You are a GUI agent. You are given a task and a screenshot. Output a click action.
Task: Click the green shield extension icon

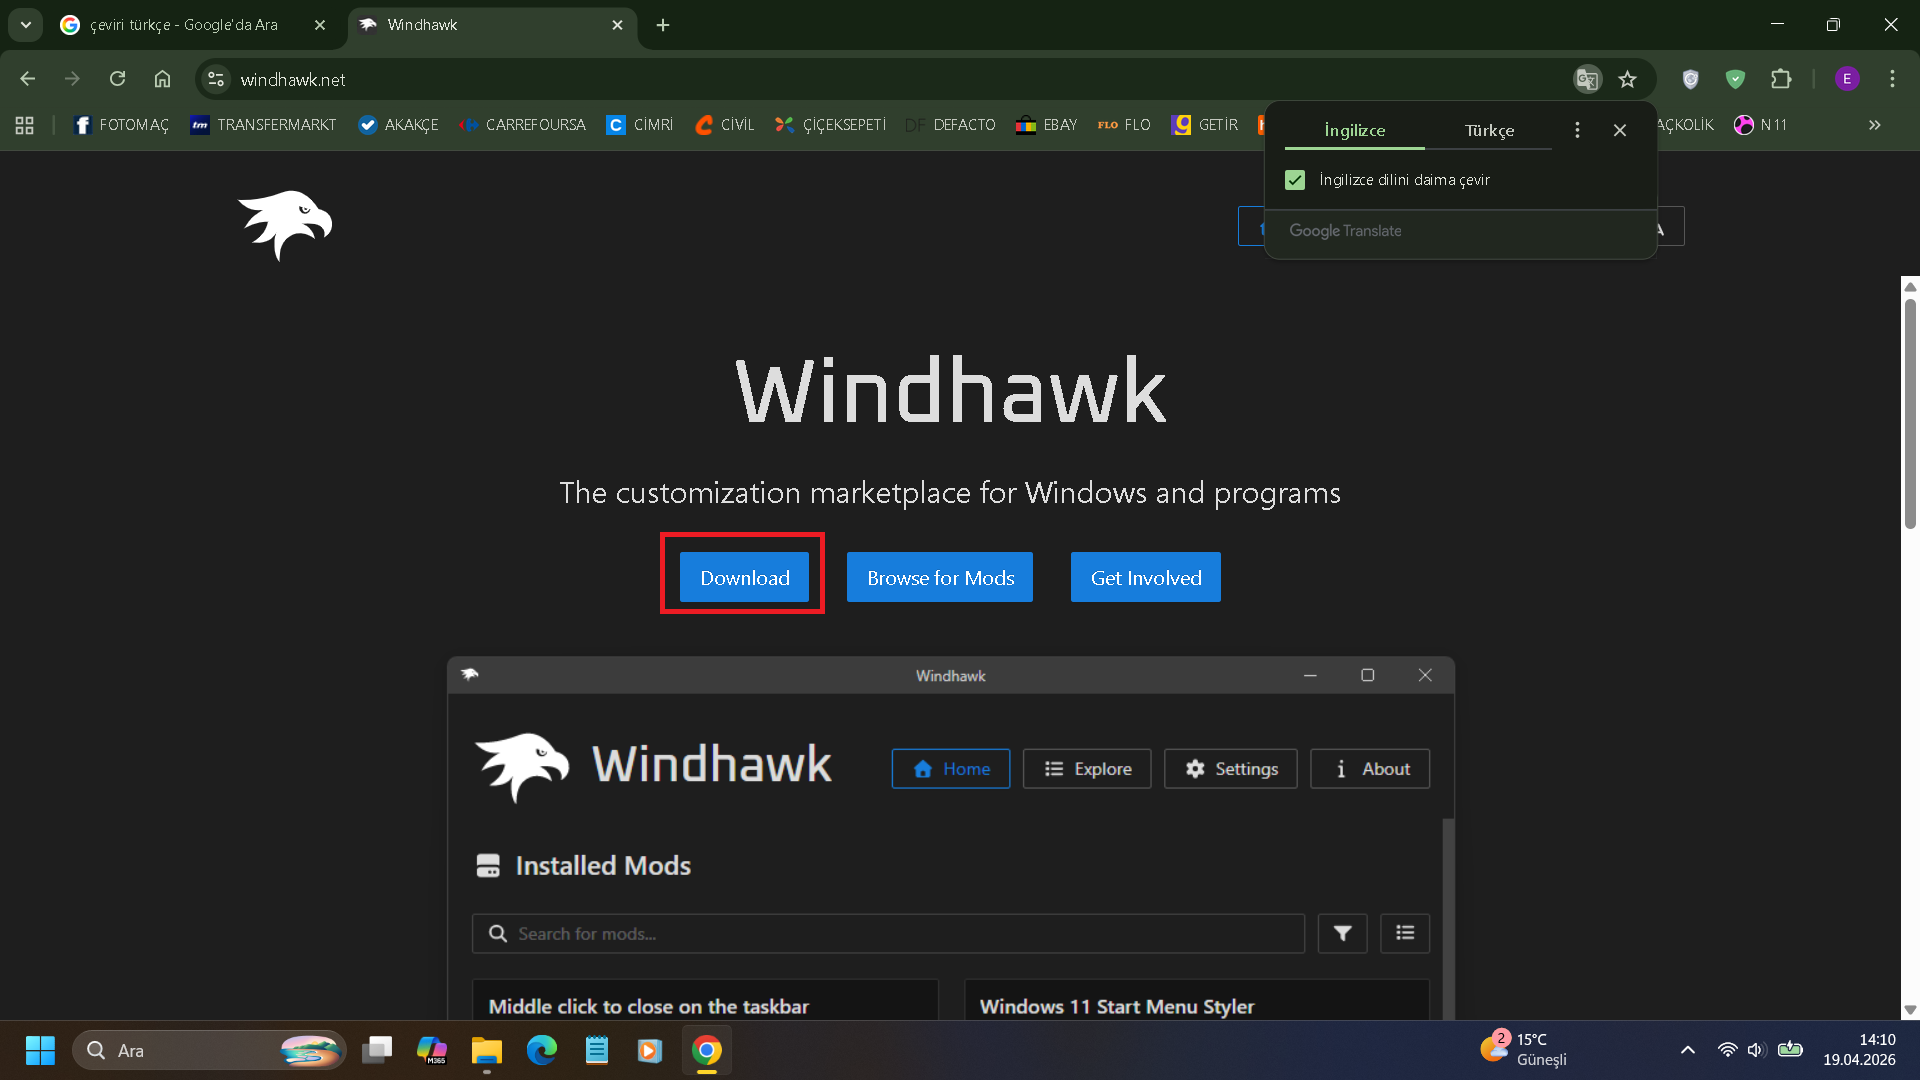pyautogui.click(x=1735, y=79)
